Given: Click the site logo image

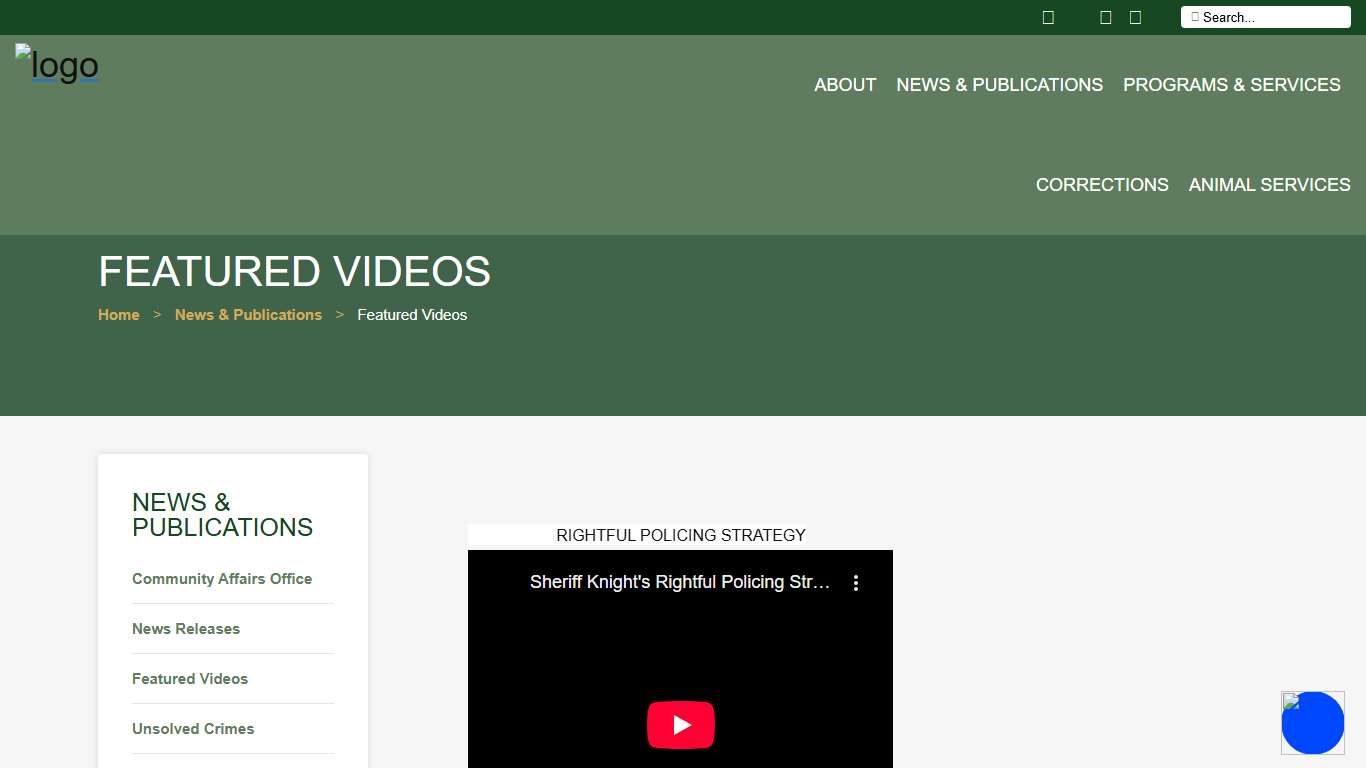Looking at the screenshot, I should point(57,65).
